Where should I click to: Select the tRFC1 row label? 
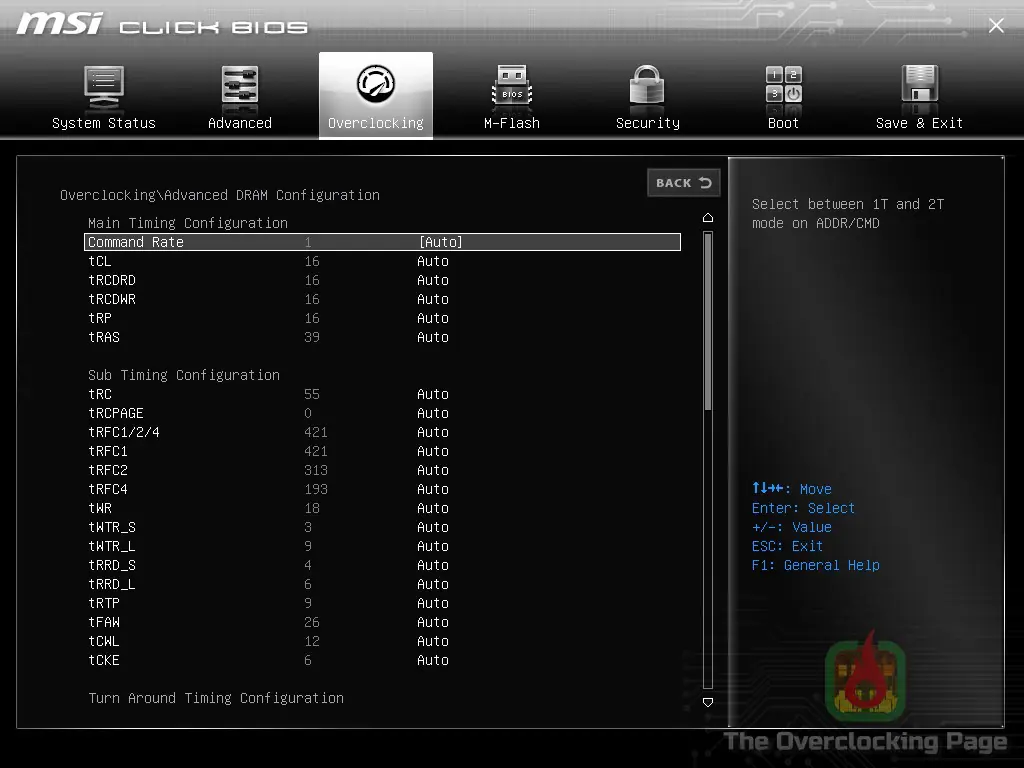coord(108,451)
